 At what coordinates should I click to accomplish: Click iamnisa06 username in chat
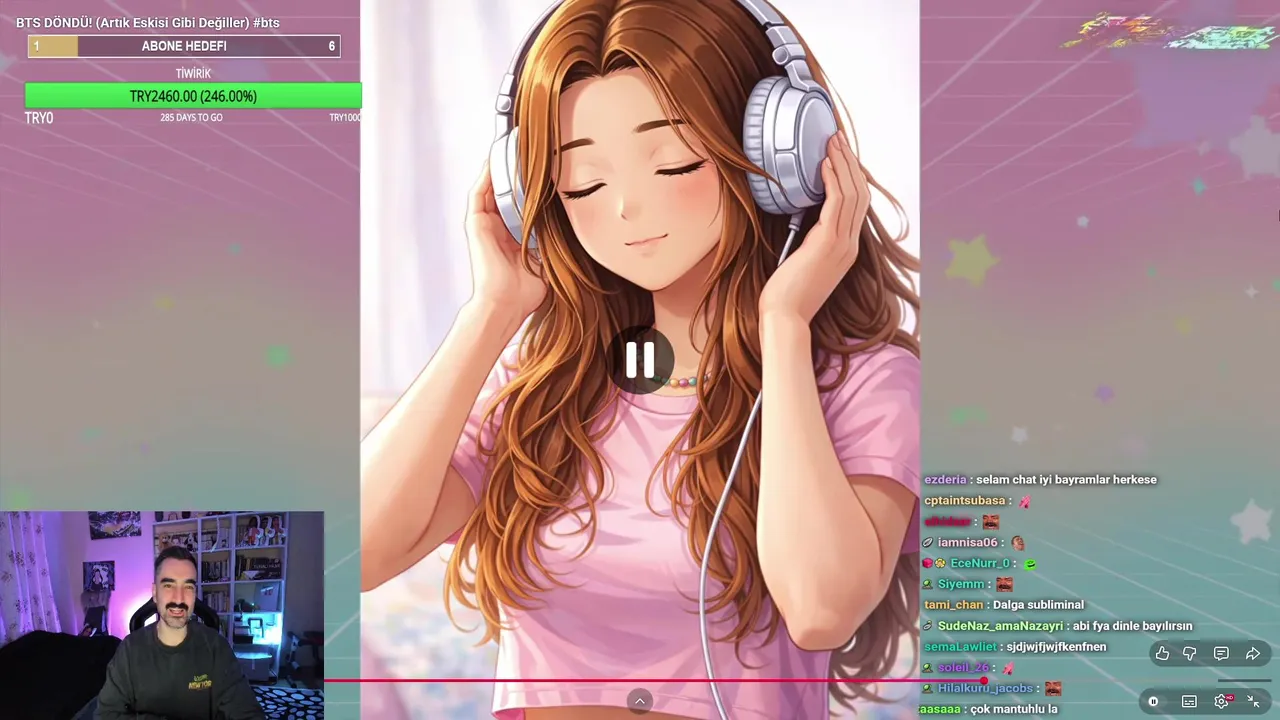(x=967, y=543)
